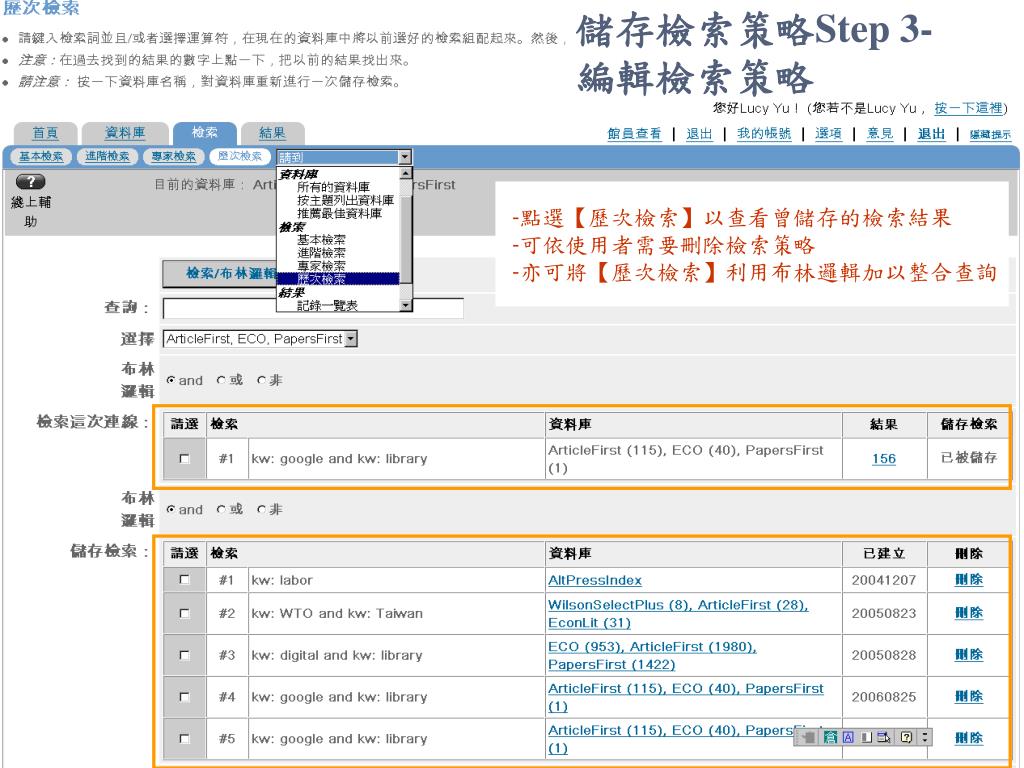Open the '選項' options link
The height and width of the screenshot is (768, 1024).
click(829, 134)
